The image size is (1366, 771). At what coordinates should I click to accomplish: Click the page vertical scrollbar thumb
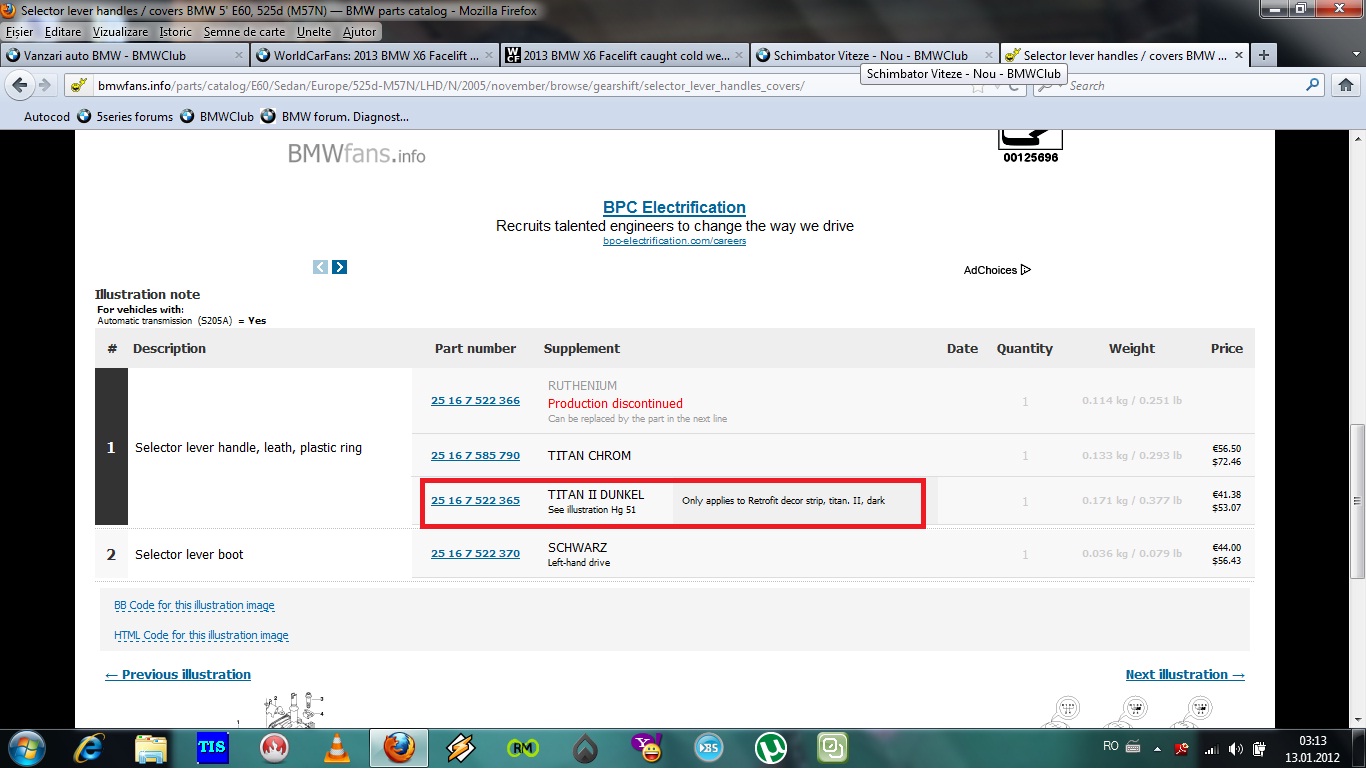[1357, 500]
